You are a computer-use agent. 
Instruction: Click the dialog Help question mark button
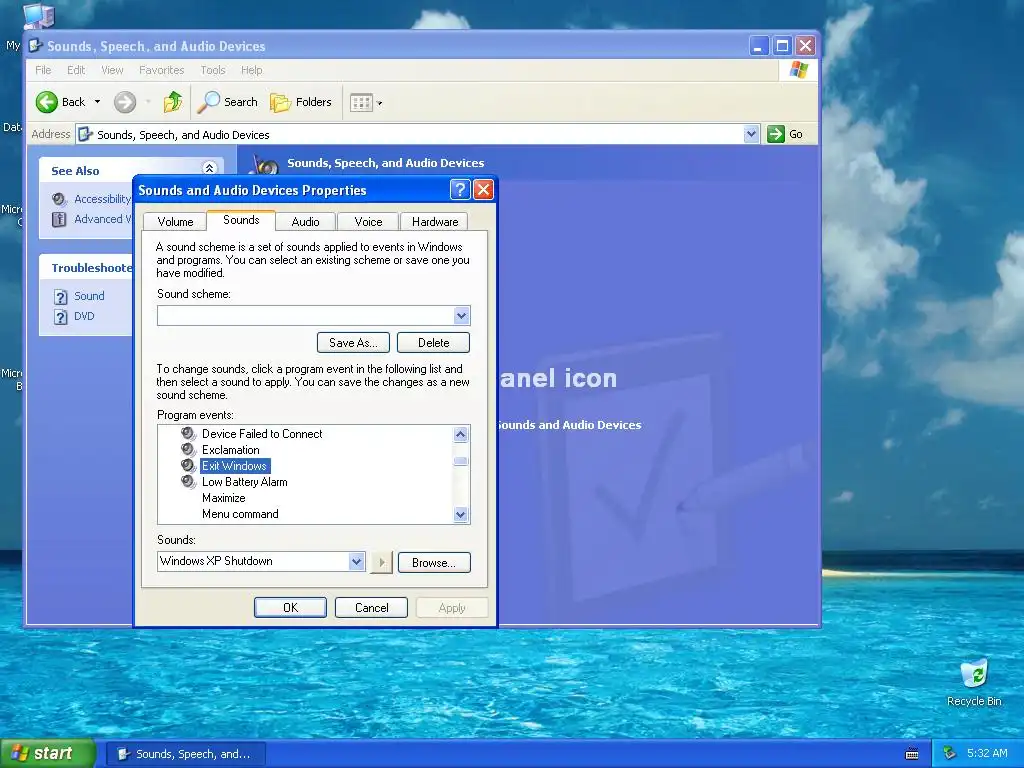460,190
